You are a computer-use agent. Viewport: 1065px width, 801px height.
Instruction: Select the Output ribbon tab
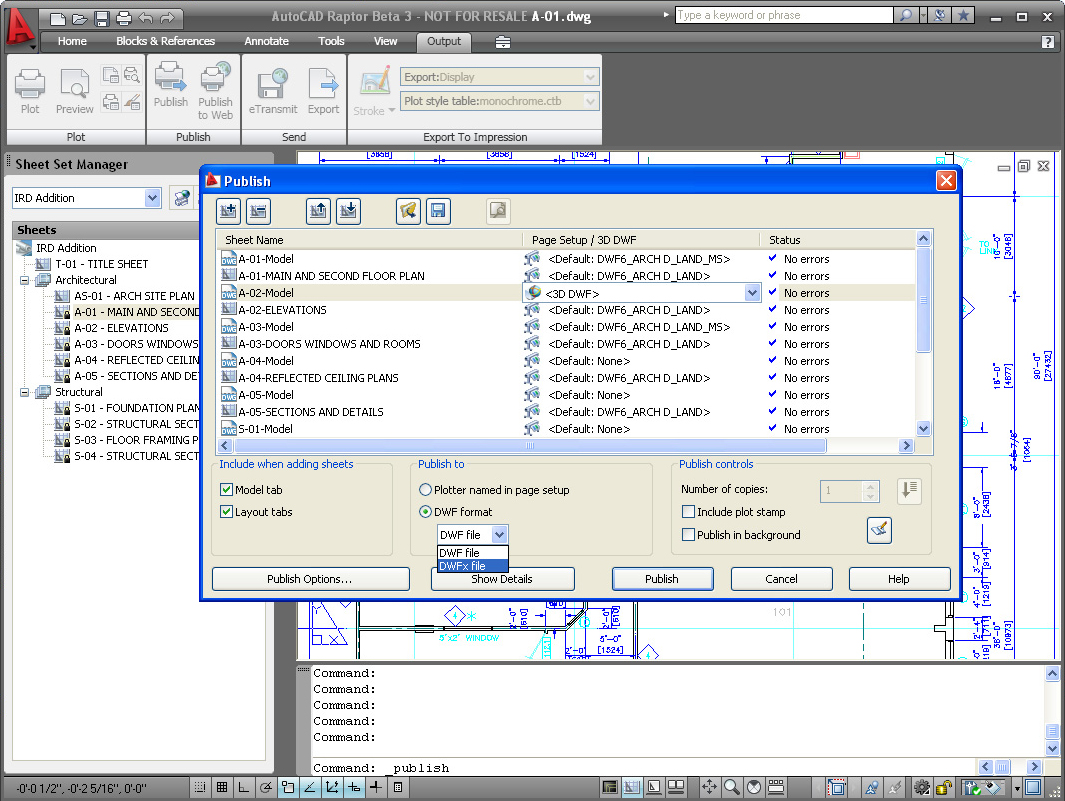(x=444, y=41)
